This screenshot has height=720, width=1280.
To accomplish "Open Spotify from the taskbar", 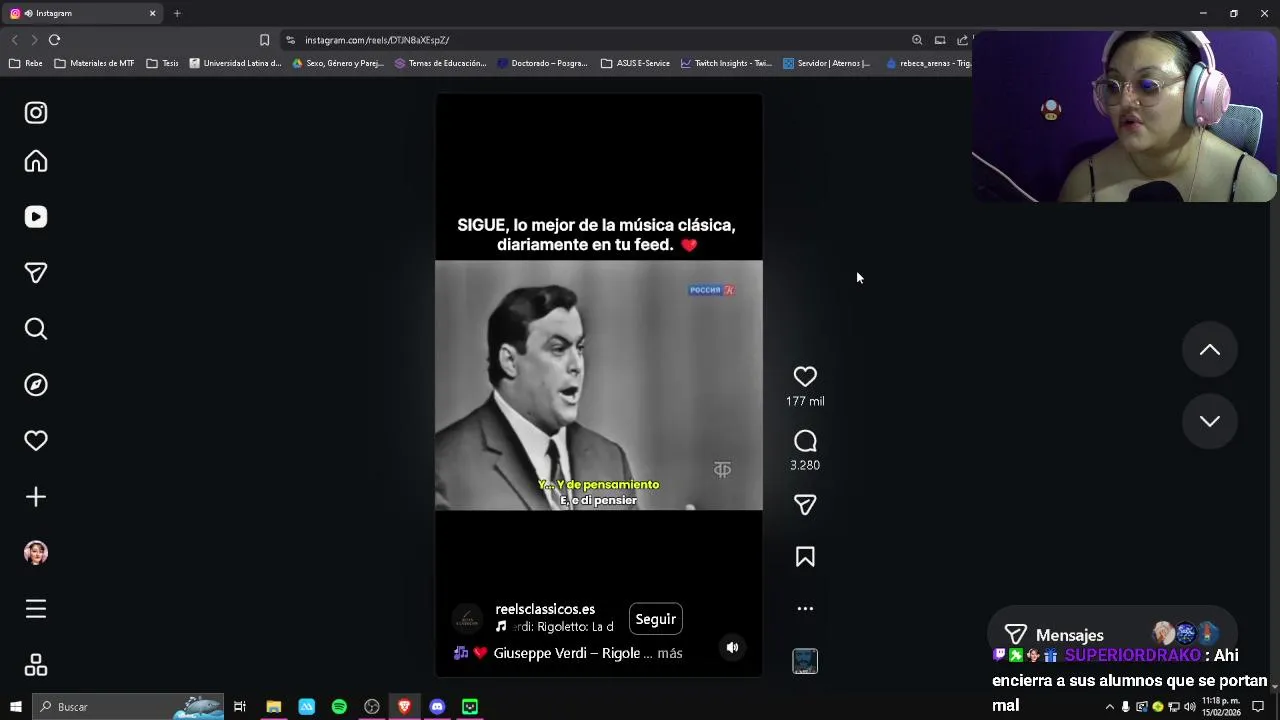I will [x=339, y=707].
